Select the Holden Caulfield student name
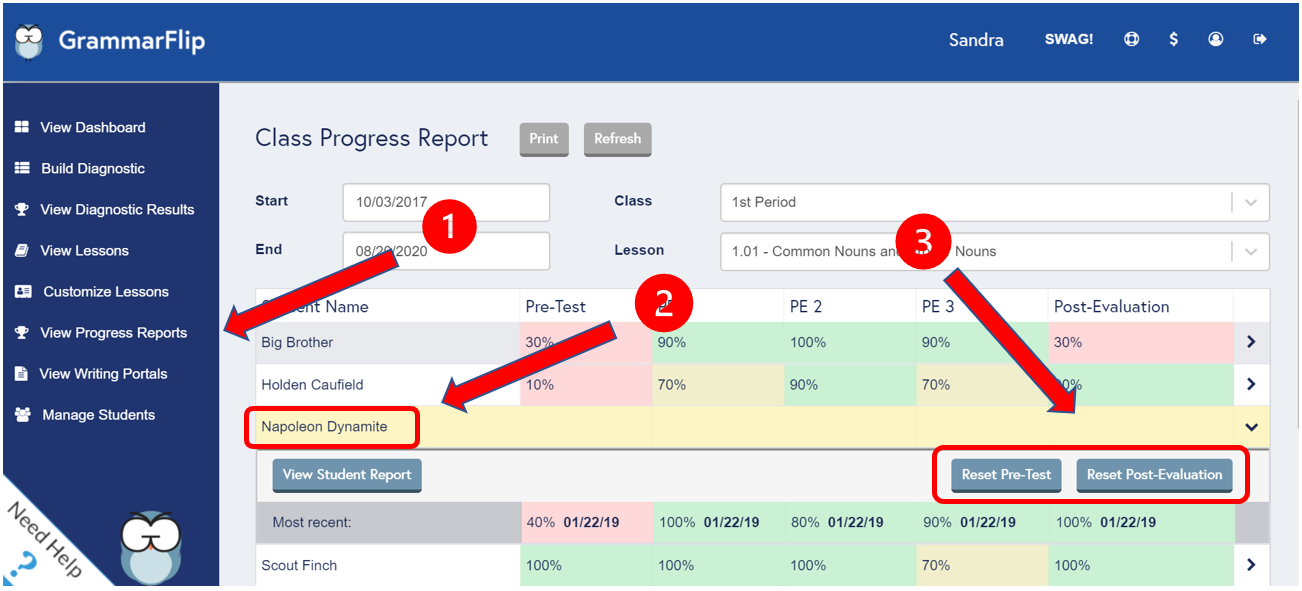1302x591 pixels. tap(312, 384)
